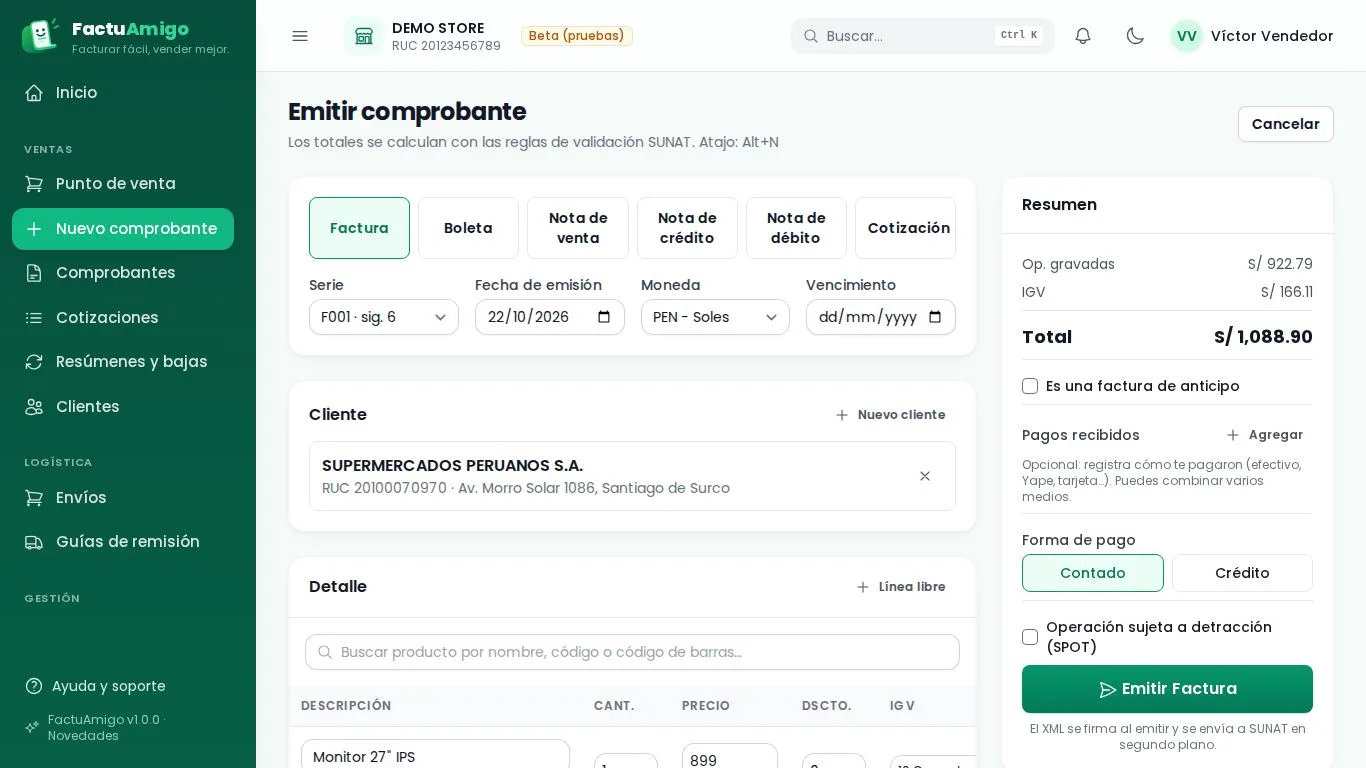The height and width of the screenshot is (768, 1366).
Task: Open calendar picker for Fecha de emisión
Action: pos(604,317)
